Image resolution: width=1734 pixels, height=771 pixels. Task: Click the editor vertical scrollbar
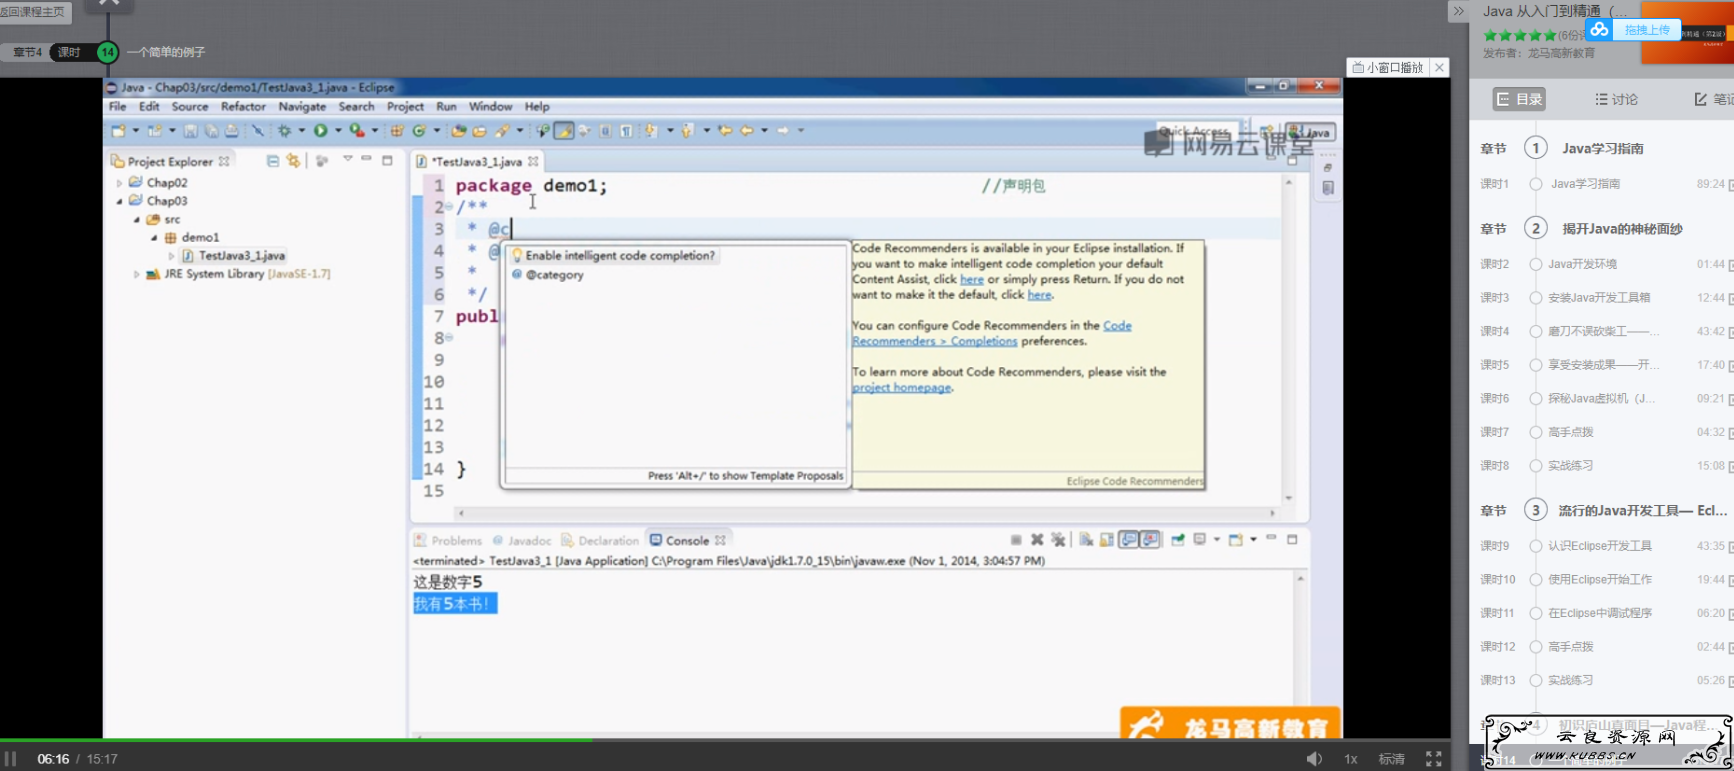tap(1289, 340)
